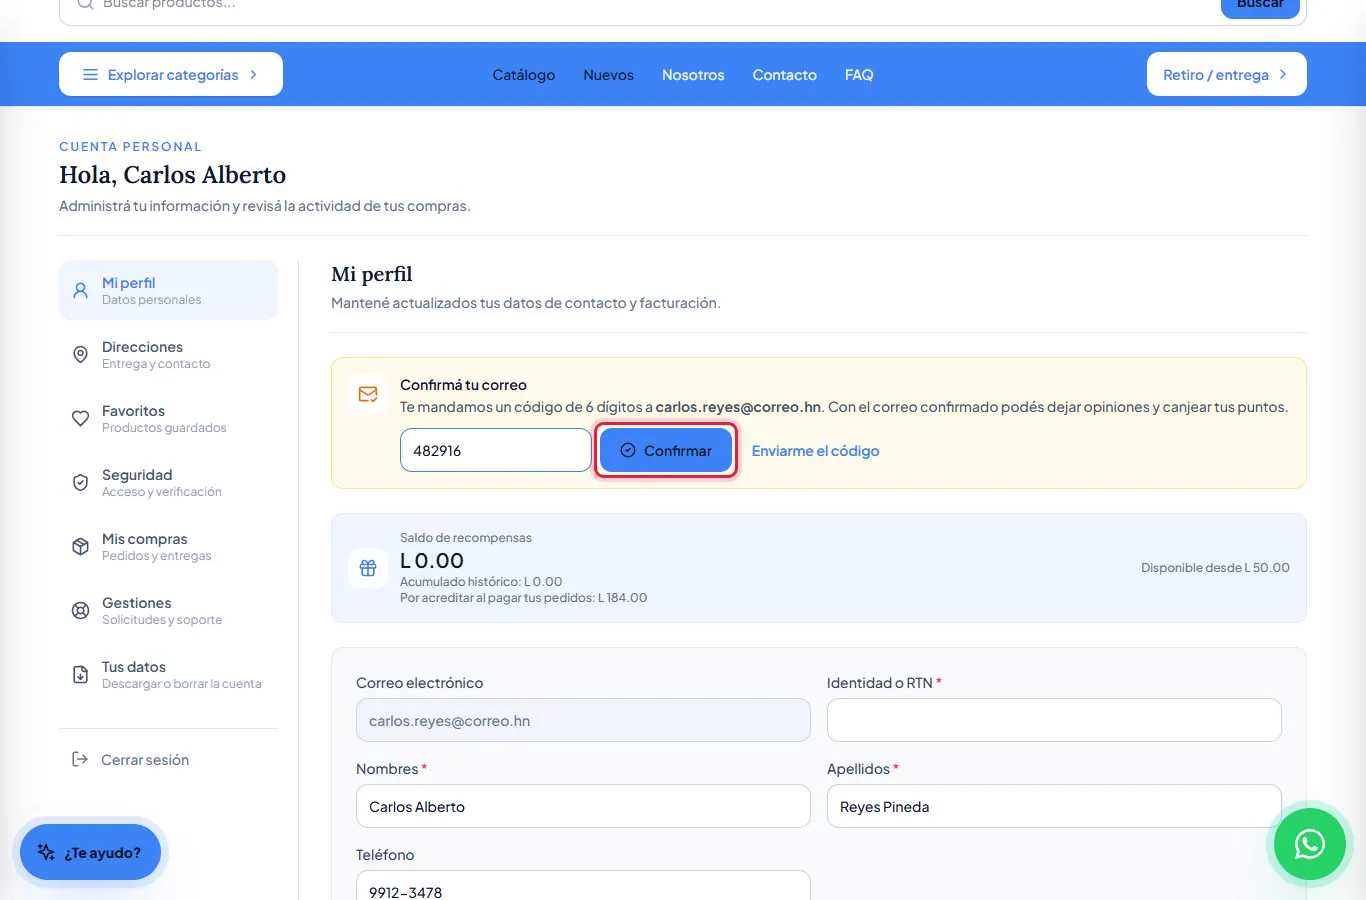
Task: Expand Explorar categorías chevron
Action: [254, 75]
